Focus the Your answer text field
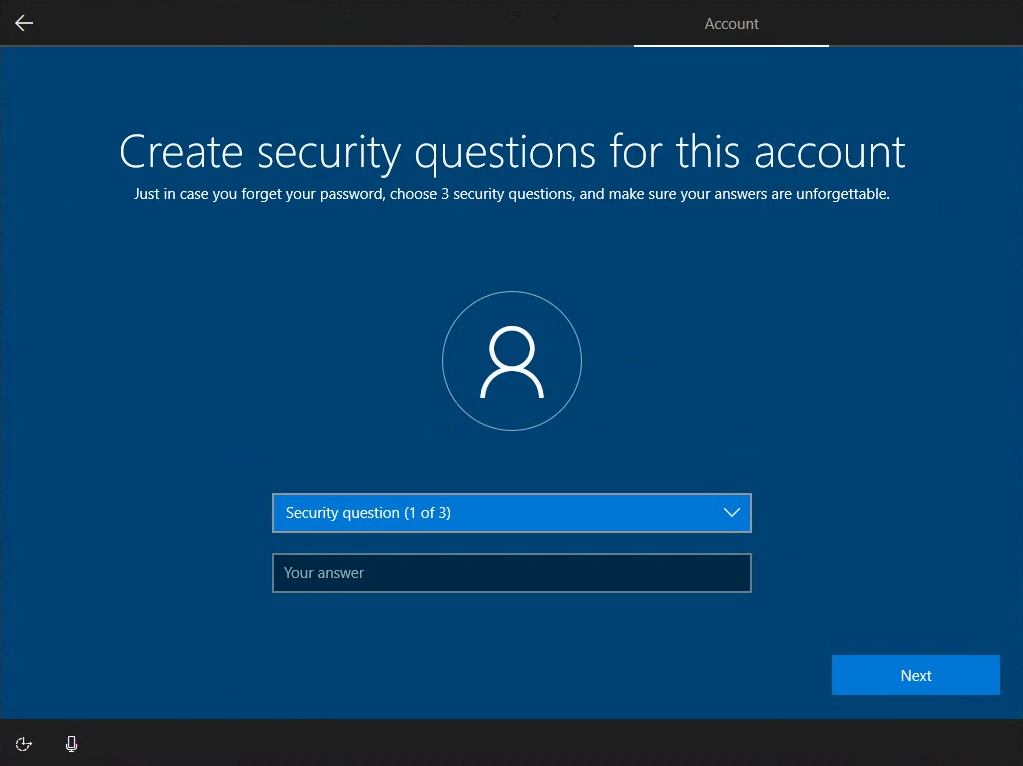The width and height of the screenshot is (1023, 766). (511, 573)
